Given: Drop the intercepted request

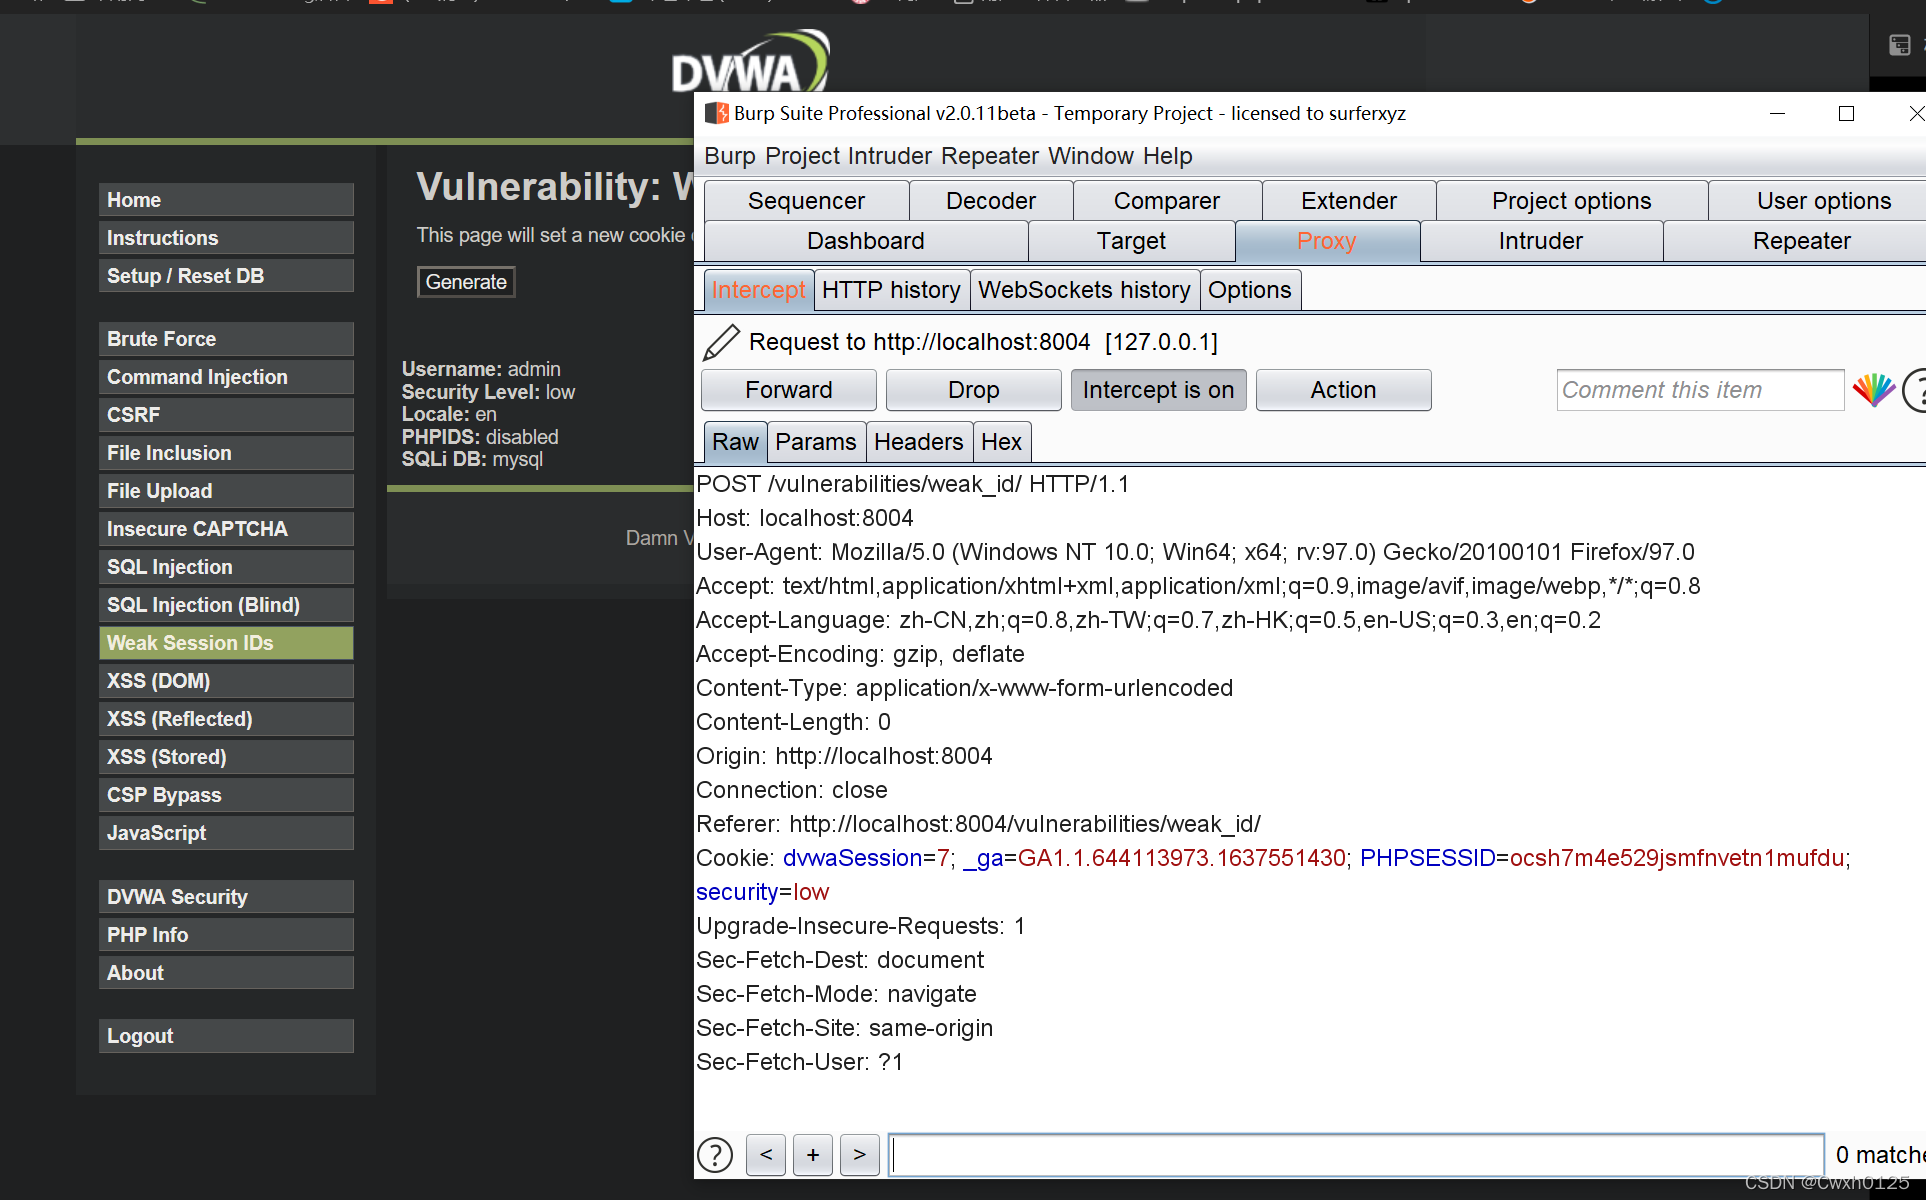Looking at the screenshot, I should click(973, 390).
